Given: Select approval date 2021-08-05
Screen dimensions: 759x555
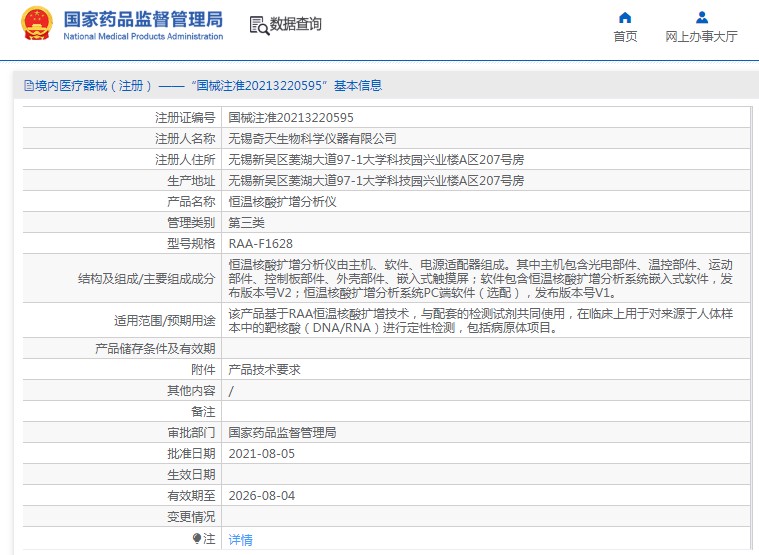Looking at the screenshot, I should coord(261,454).
